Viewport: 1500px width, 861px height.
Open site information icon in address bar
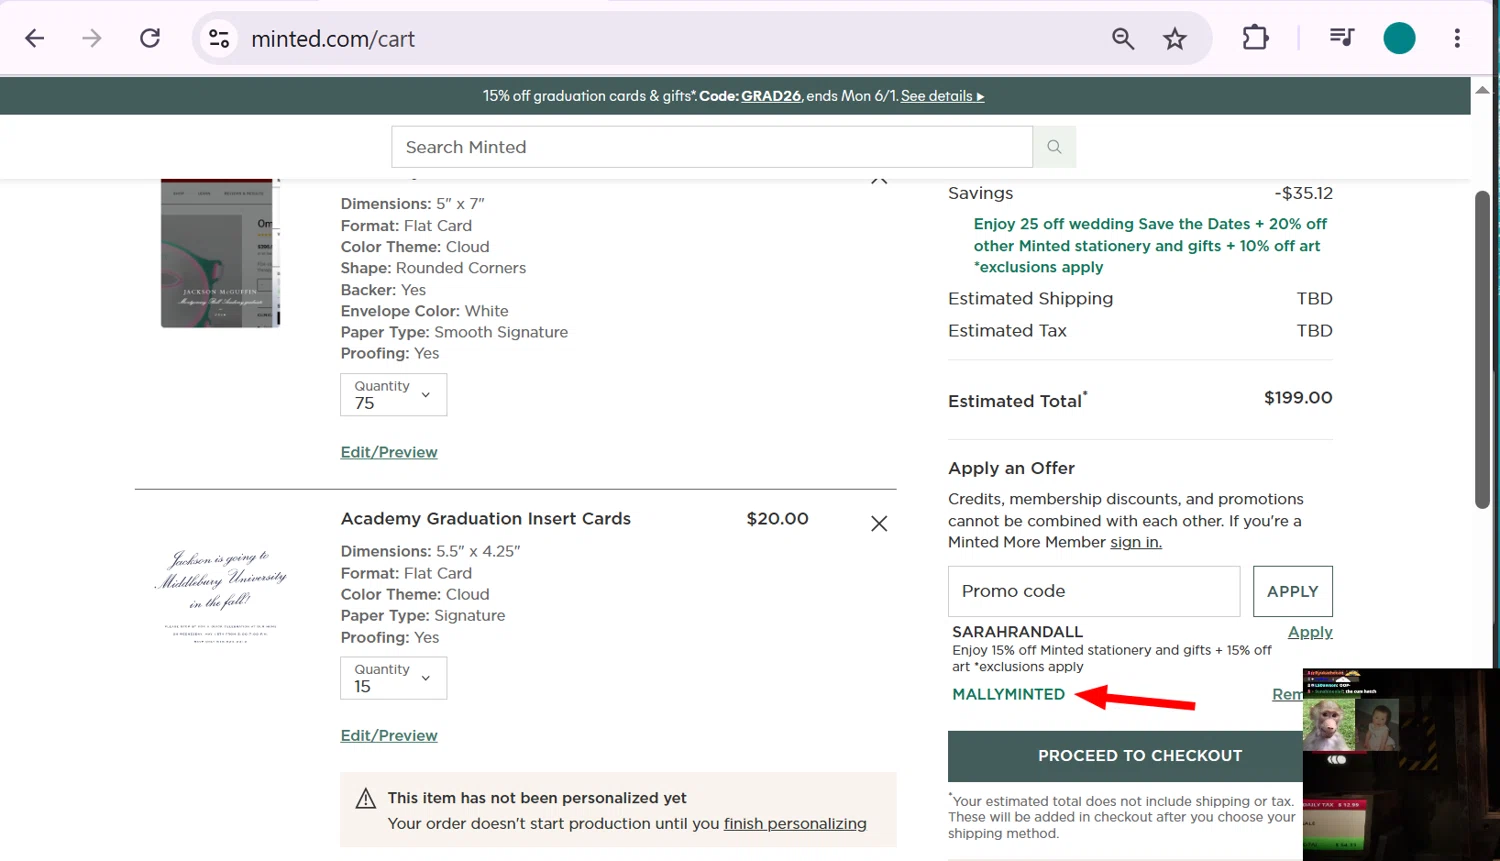[219, 39]
